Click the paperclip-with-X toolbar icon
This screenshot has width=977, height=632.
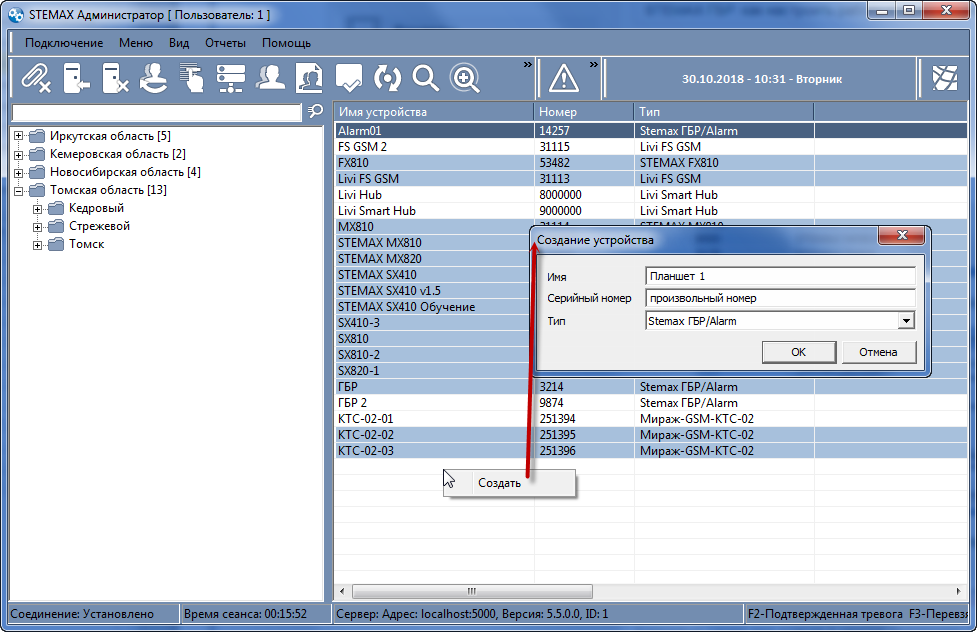pyautogui.click(x=36, y=79)
